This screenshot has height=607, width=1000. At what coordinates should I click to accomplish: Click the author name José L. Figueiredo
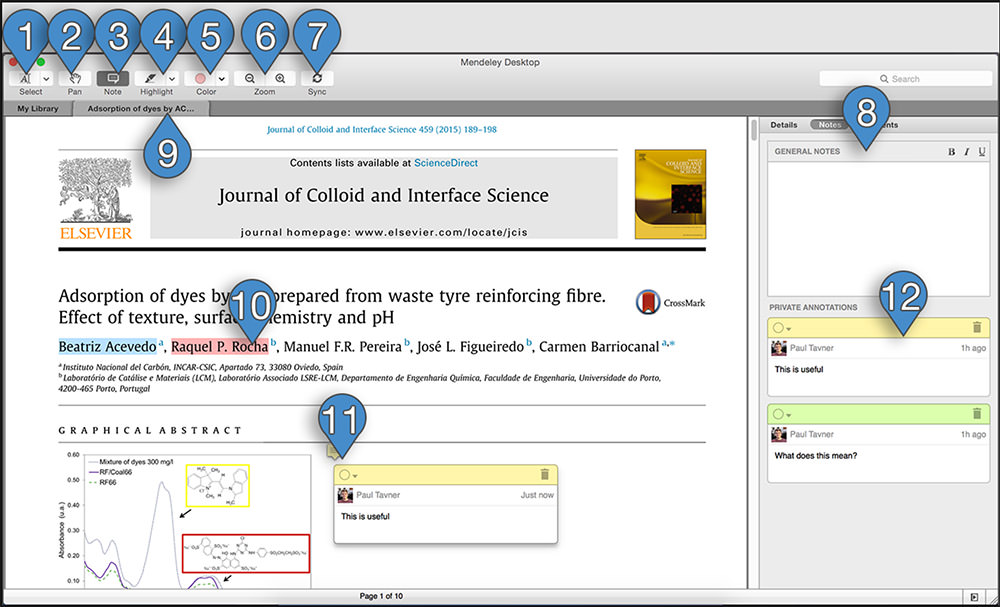471,347
